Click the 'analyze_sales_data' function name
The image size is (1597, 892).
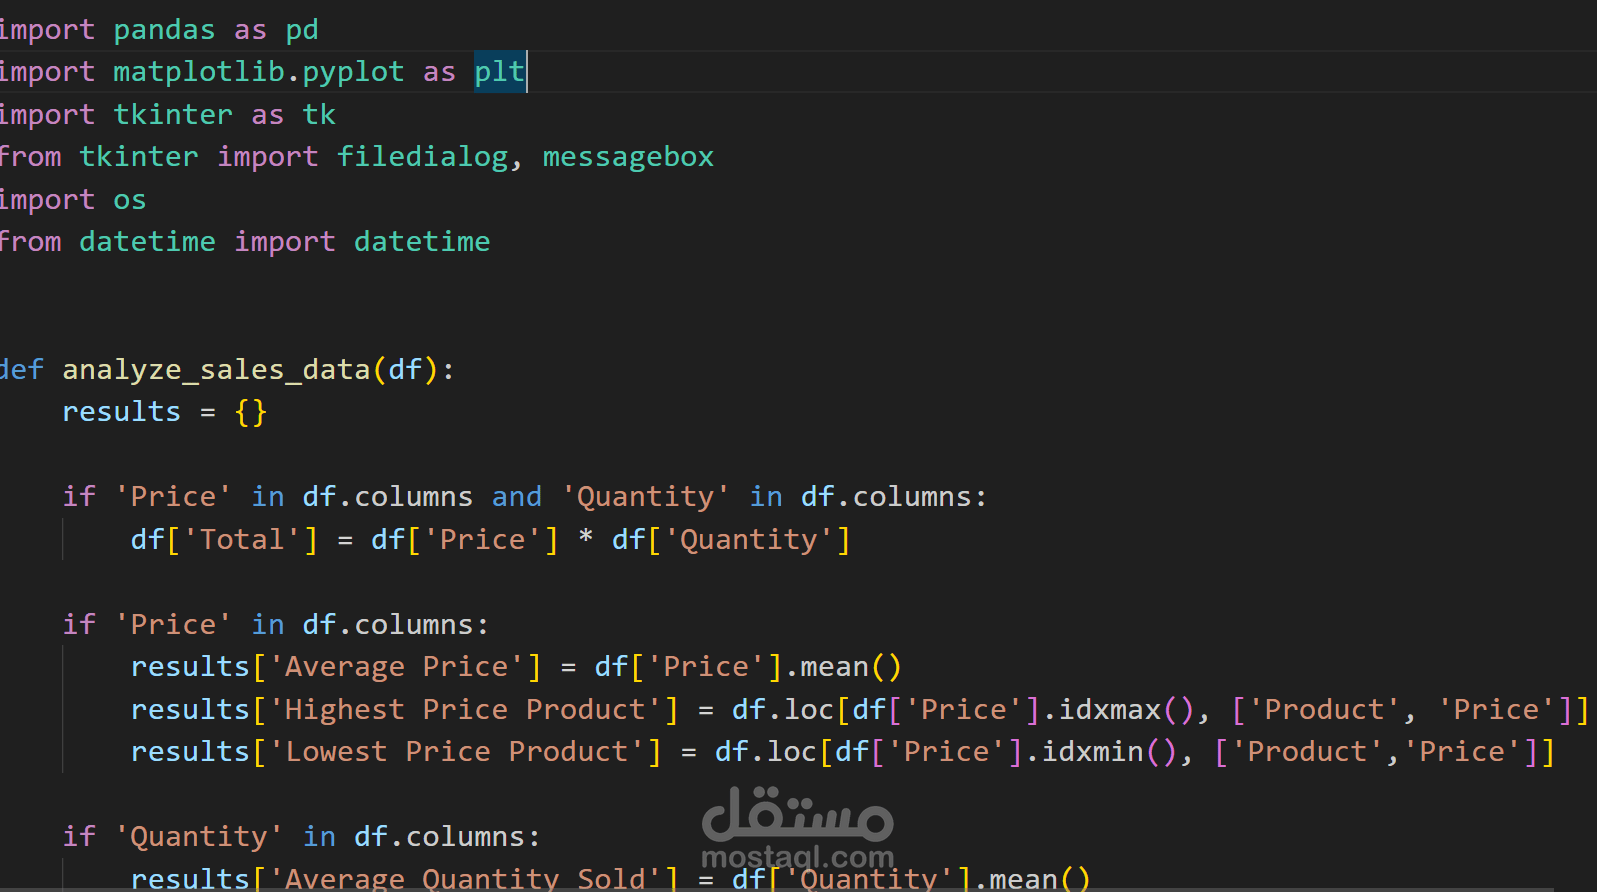(216, 370)
